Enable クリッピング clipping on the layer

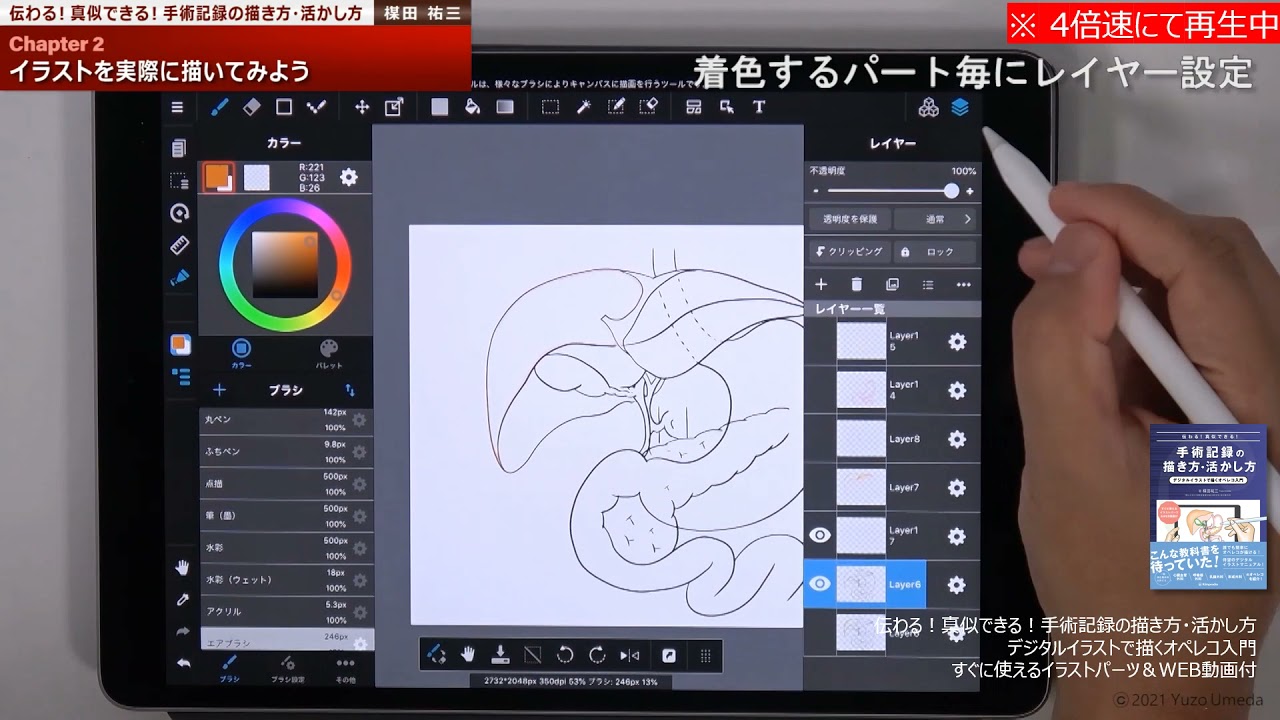pyautogui.click(x=848, y=251)
